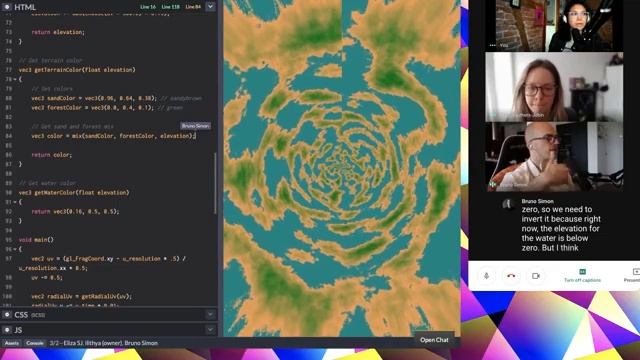This screenshot has height=360, width=640.
Task: Open HTML editor settings gear
Action: click(7, 7)
